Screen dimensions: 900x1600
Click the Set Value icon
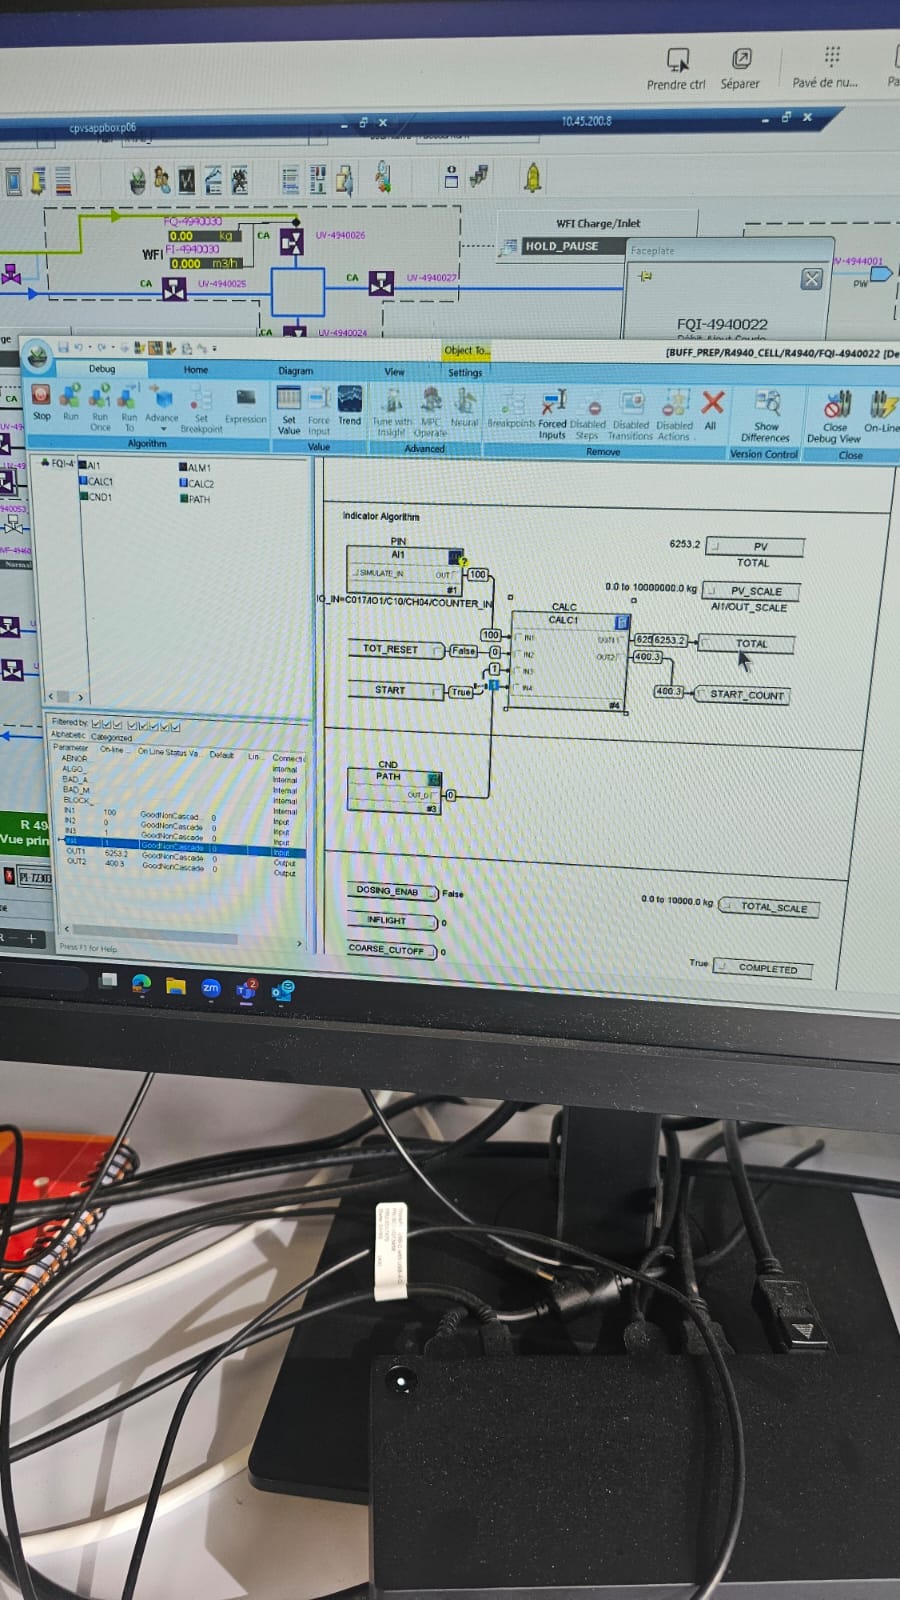tap(289, 399)
